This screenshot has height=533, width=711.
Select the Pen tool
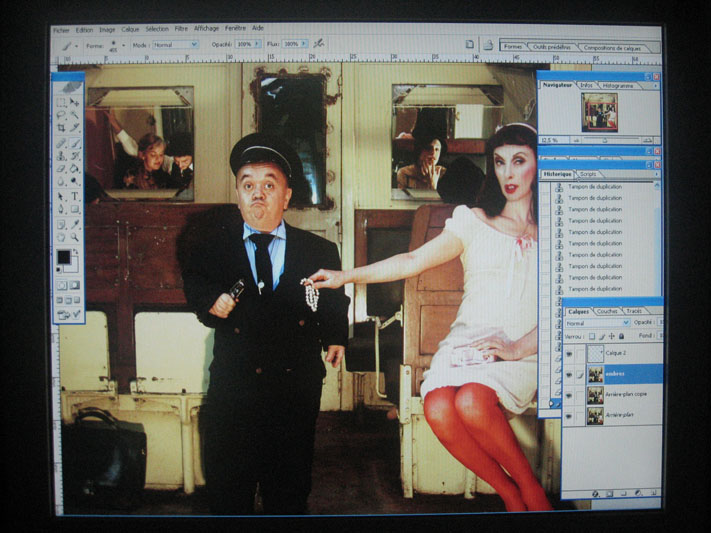pos(61,209)
